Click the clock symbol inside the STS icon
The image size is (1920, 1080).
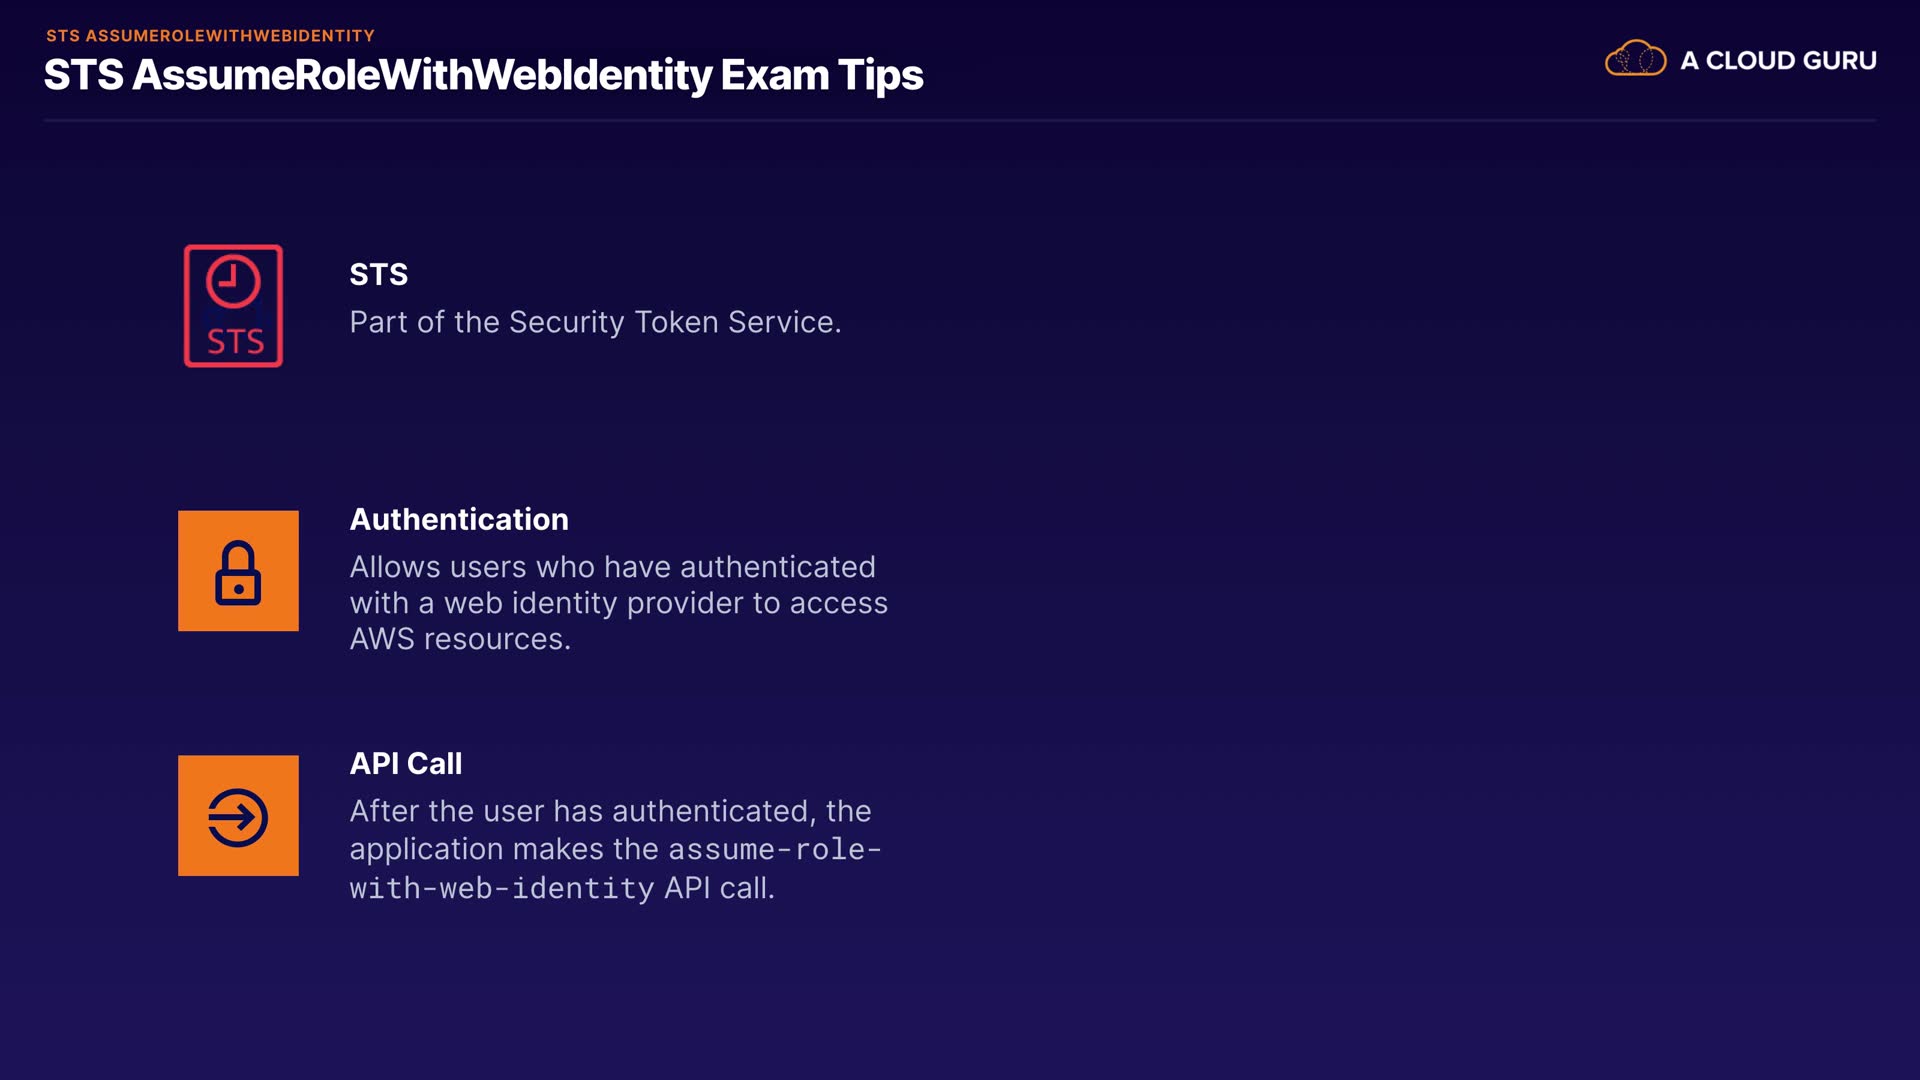[233, 281]
